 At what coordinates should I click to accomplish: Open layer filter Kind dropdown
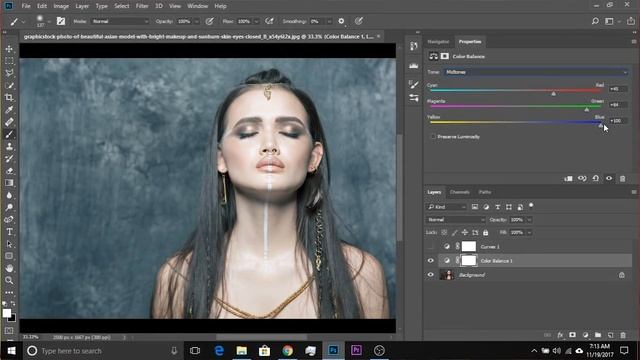point(447,207)
